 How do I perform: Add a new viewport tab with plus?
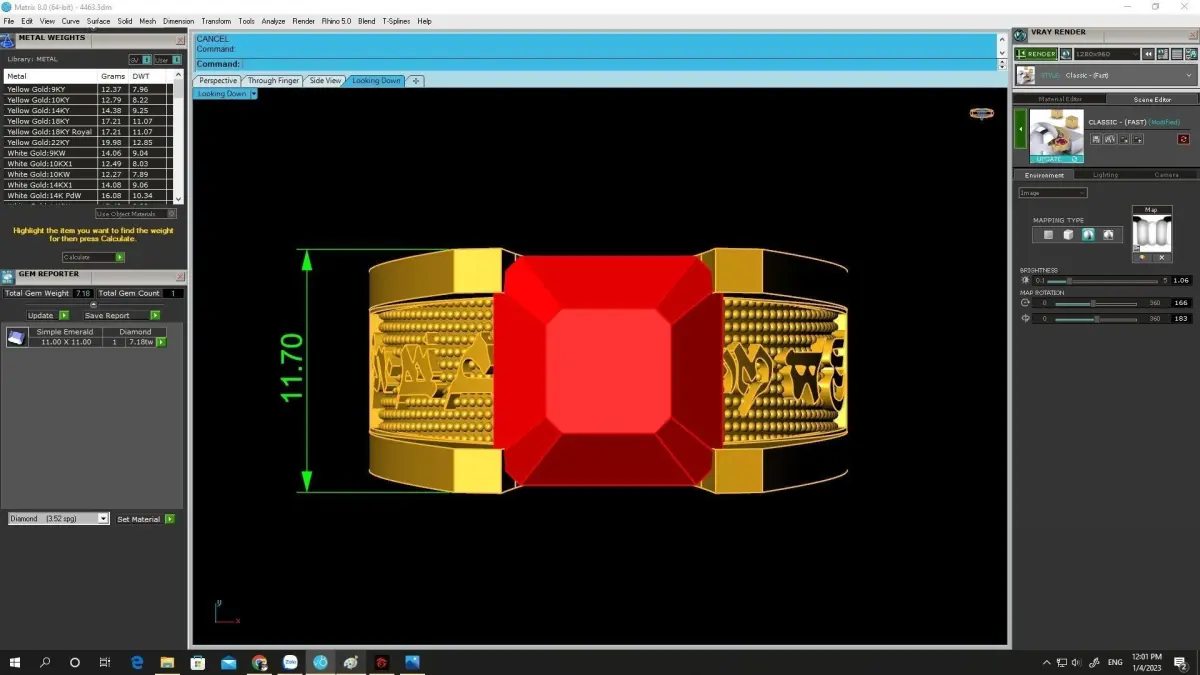point(416,81)
